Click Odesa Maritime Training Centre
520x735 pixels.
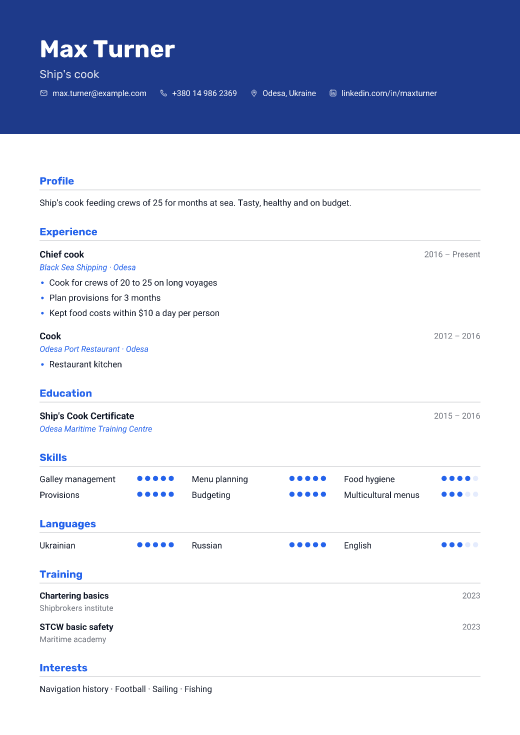point(96,428)
